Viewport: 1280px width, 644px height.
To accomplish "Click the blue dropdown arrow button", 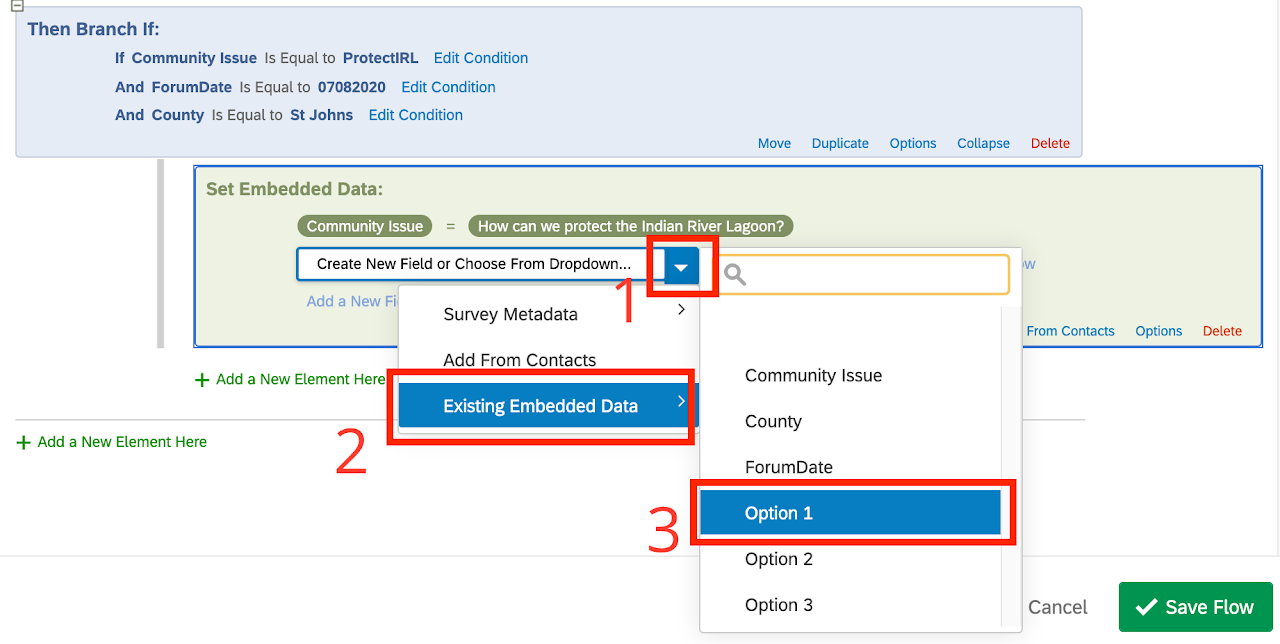I will click(x=681, y=266).
